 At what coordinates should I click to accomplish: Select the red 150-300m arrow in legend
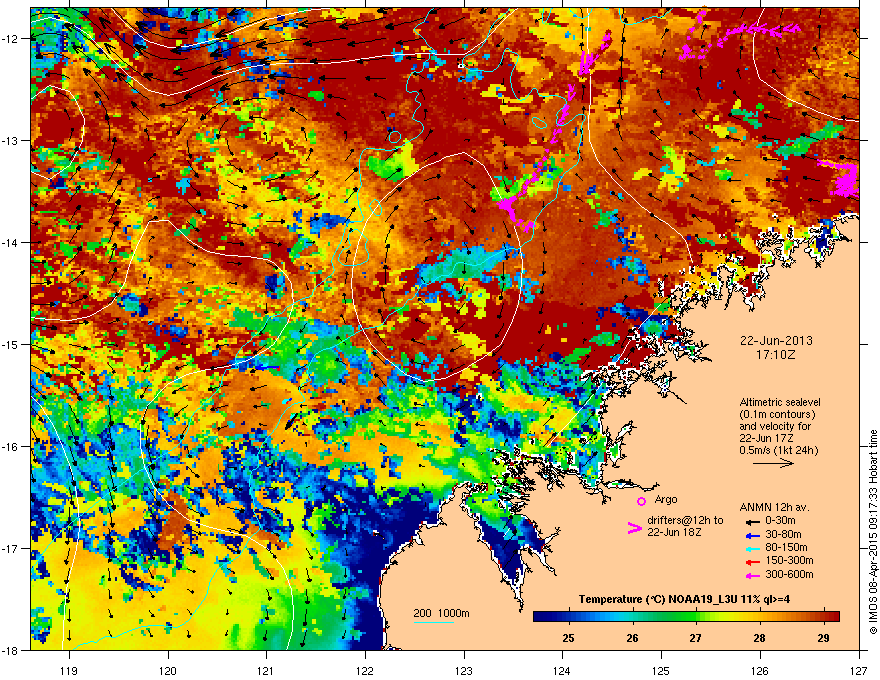753,562
